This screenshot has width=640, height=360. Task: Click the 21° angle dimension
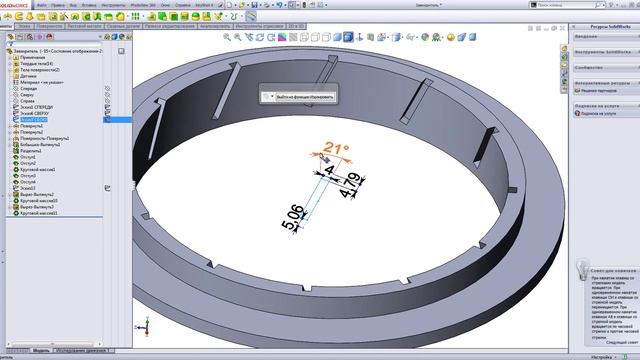tap(336, 148)
